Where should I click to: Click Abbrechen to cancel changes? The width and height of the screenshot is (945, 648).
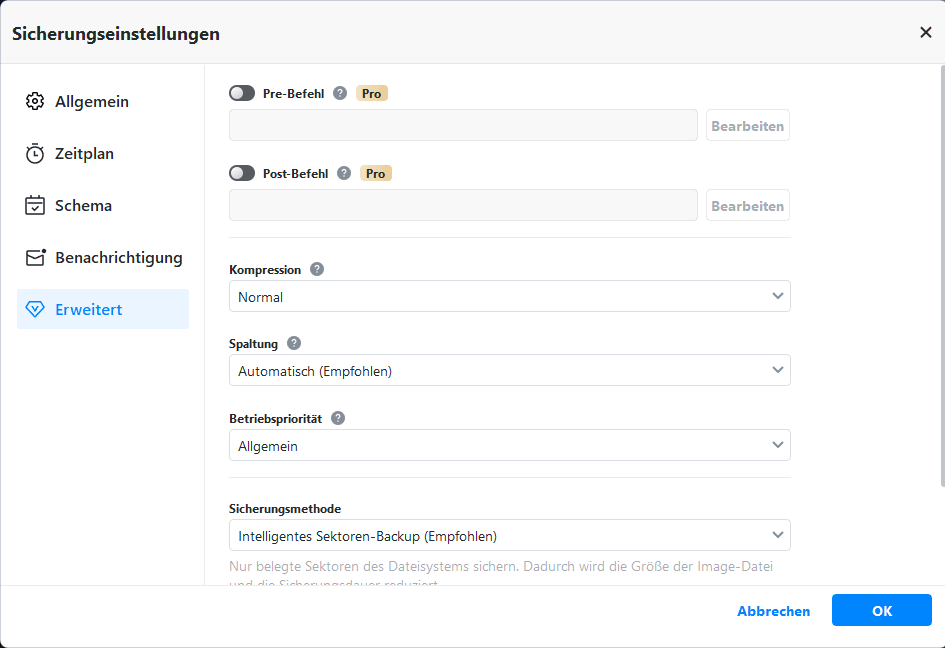tap(773, 611)
